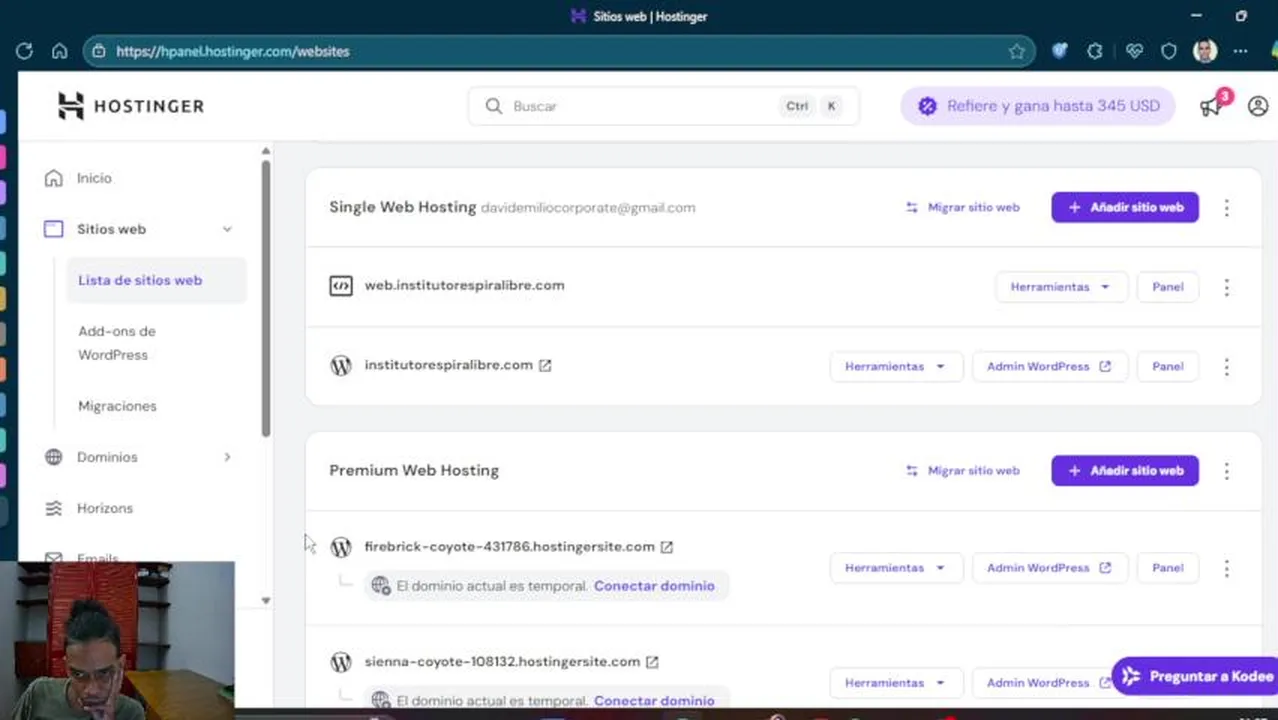Open Dominios in sidebar
The width and height of the screenshot is (1278, 720).
(x=107, y=457)
